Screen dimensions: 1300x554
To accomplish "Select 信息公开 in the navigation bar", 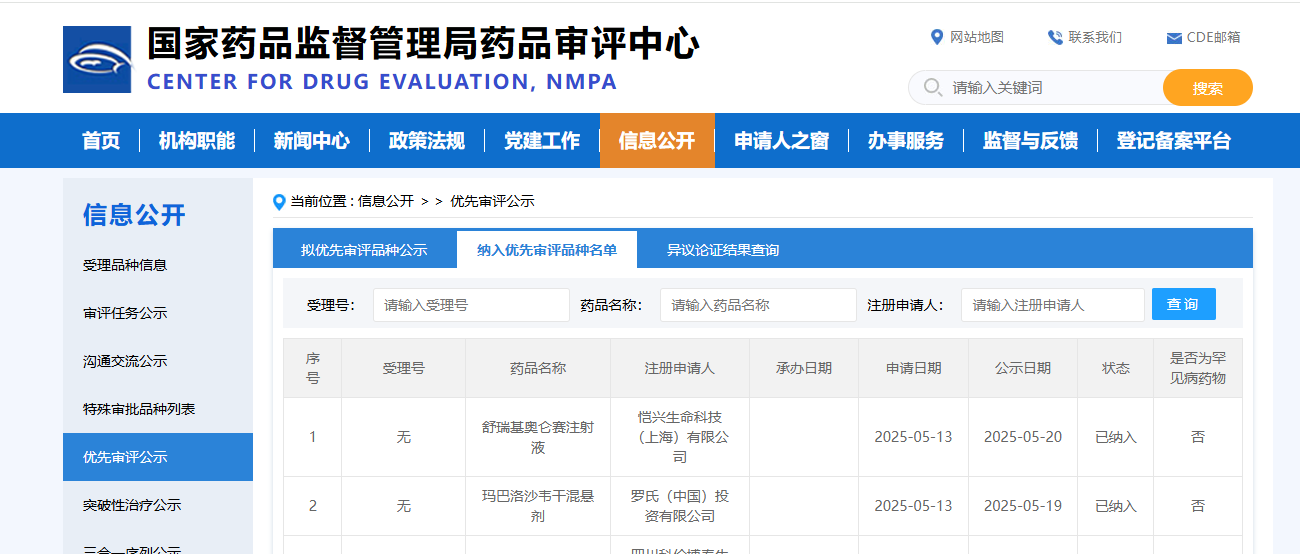I will pos(657,141).
